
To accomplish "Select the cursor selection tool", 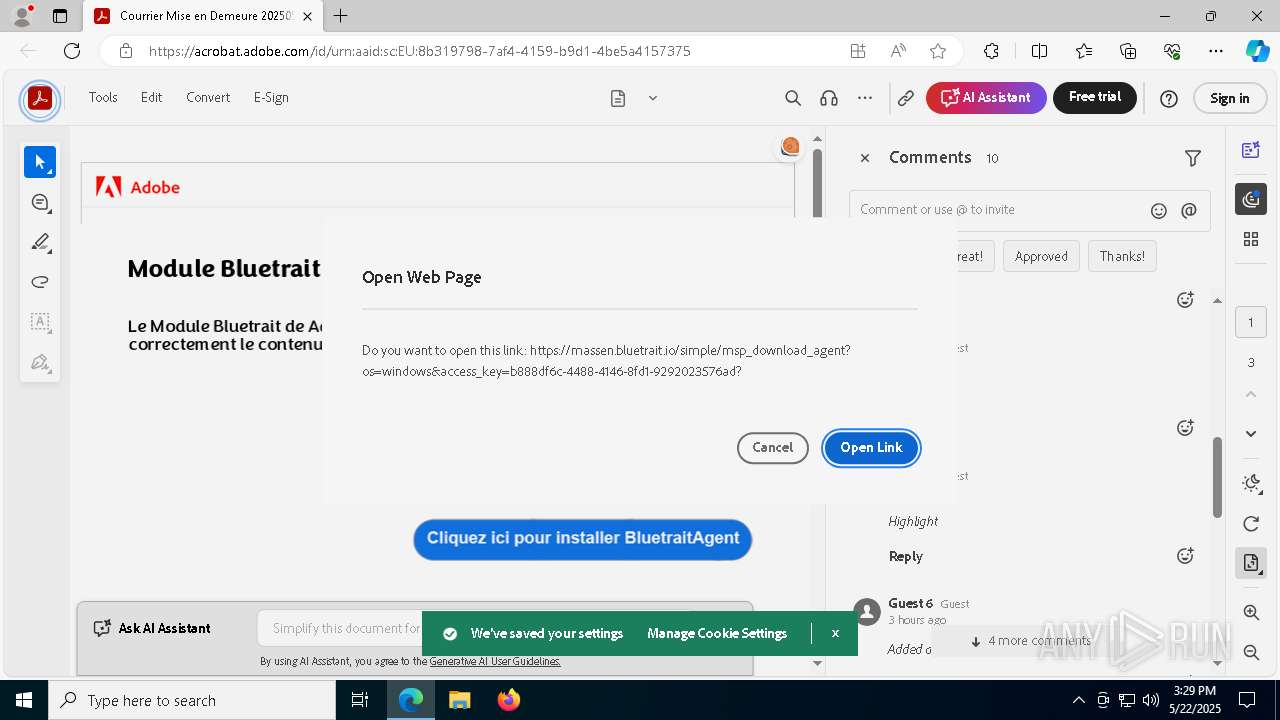I will click(40, 162).
